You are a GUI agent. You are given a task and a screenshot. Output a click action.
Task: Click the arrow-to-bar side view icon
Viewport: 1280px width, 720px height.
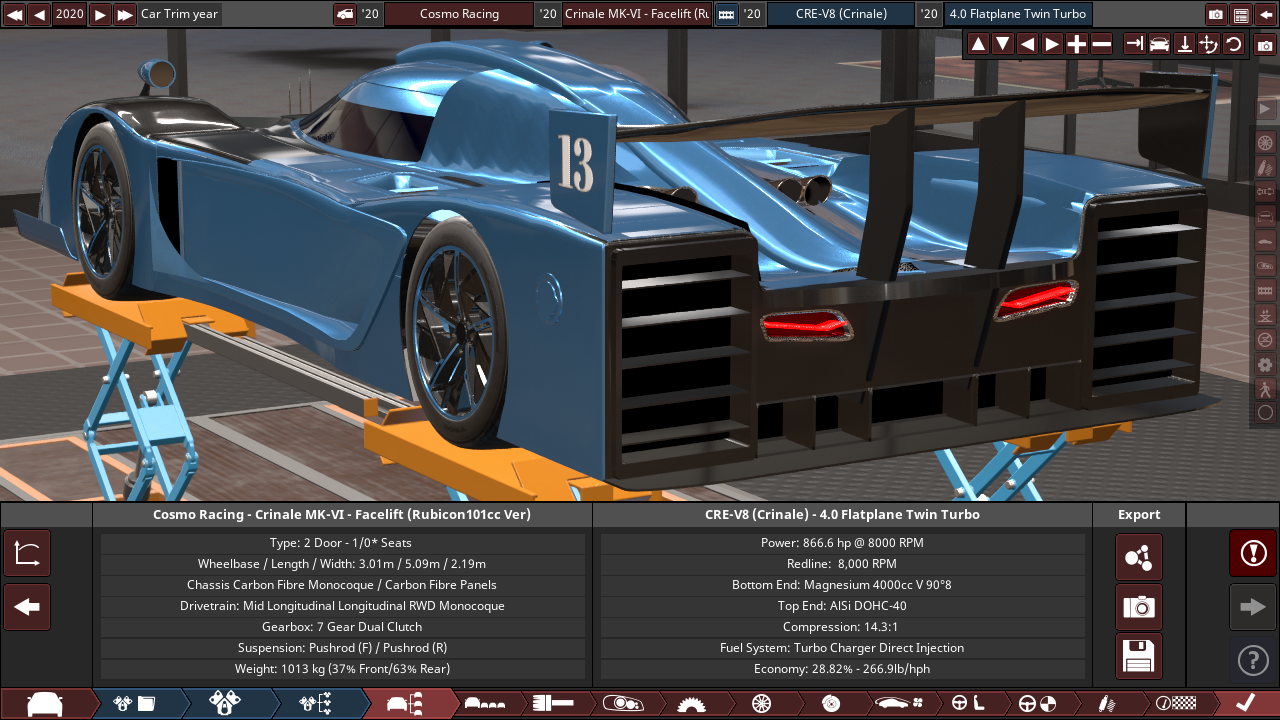click(1135, 43)
